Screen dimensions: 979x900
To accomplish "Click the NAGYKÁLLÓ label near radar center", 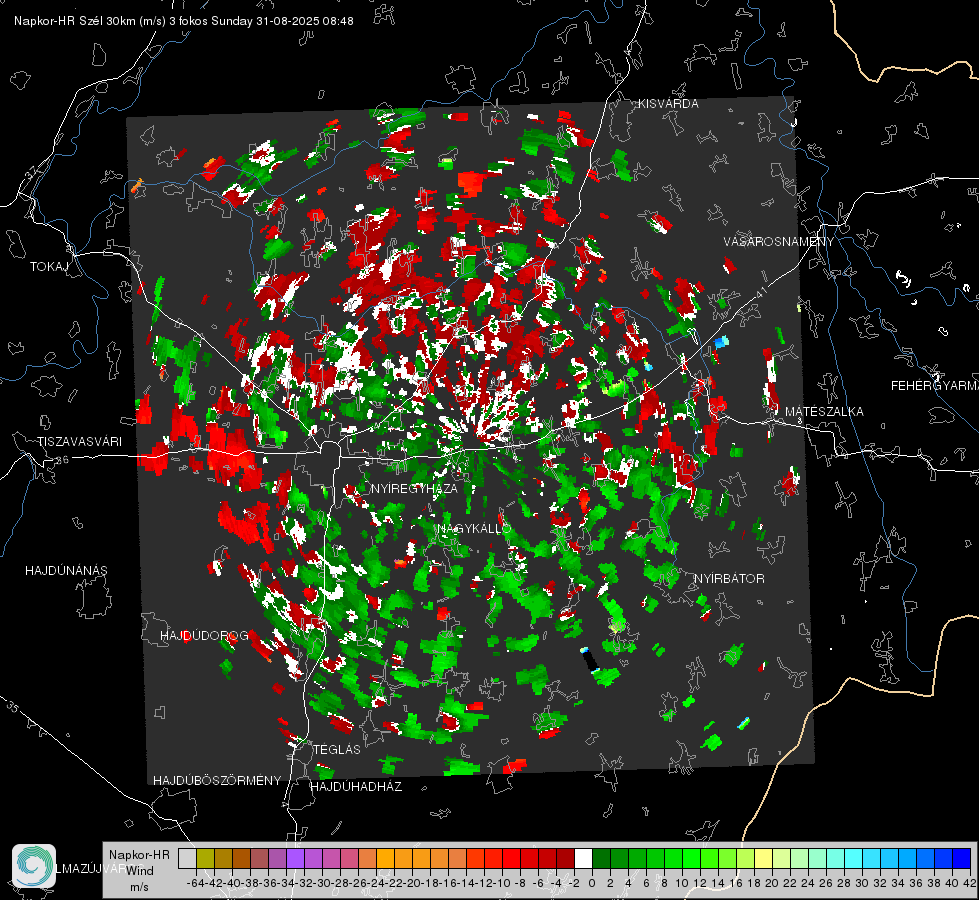I will 474,529.
